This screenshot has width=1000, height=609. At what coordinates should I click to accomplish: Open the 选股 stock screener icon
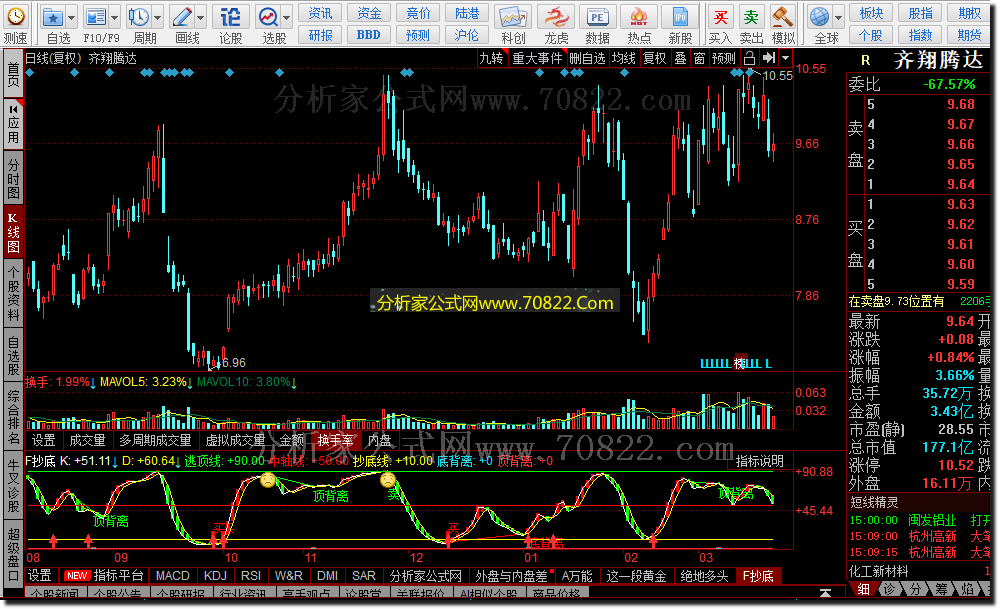[268, 17]
